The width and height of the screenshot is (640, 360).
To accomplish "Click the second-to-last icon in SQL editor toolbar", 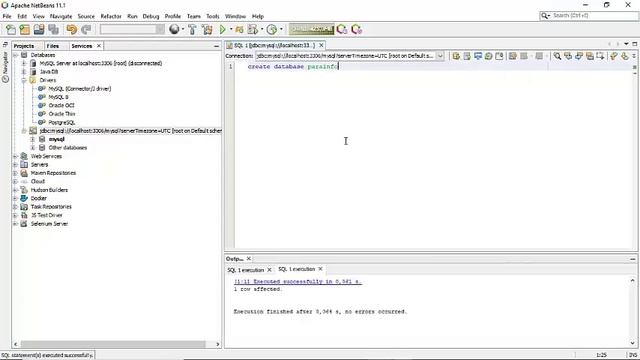I will 614,56.
